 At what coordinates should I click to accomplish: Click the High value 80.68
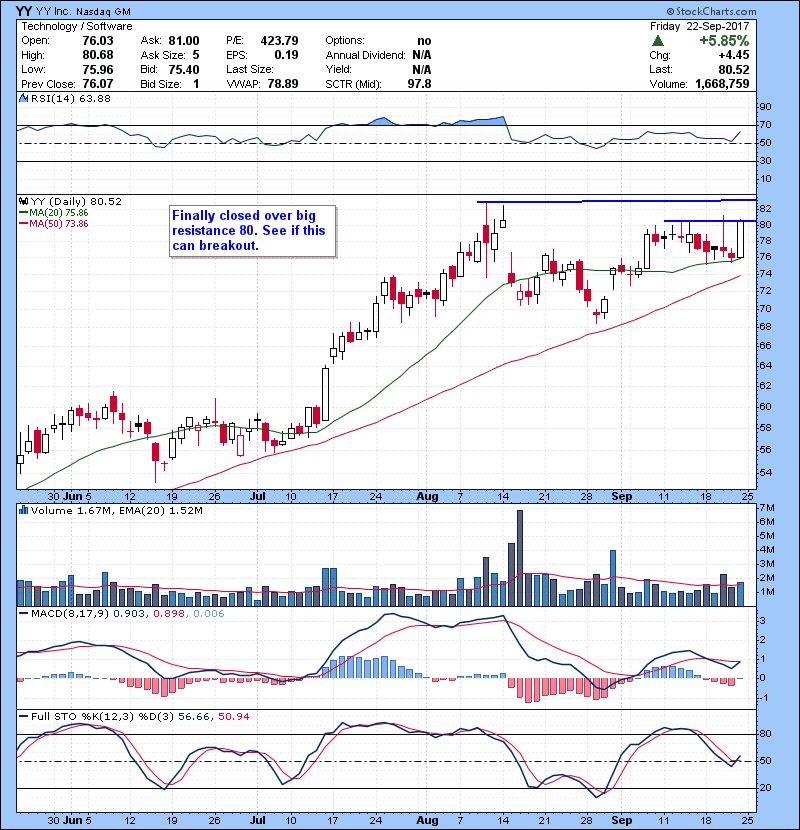[98, 55]
